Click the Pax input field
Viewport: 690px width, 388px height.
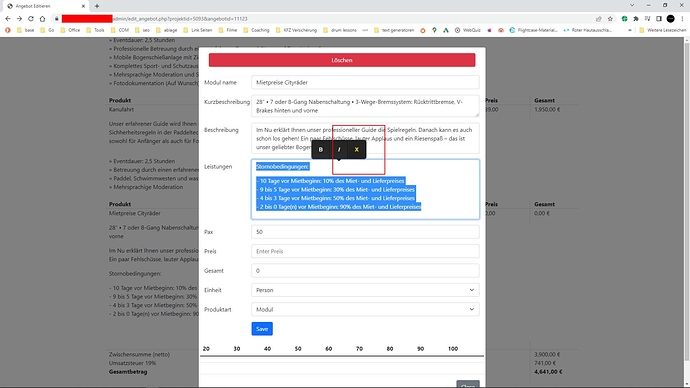[x=365, y=232]
